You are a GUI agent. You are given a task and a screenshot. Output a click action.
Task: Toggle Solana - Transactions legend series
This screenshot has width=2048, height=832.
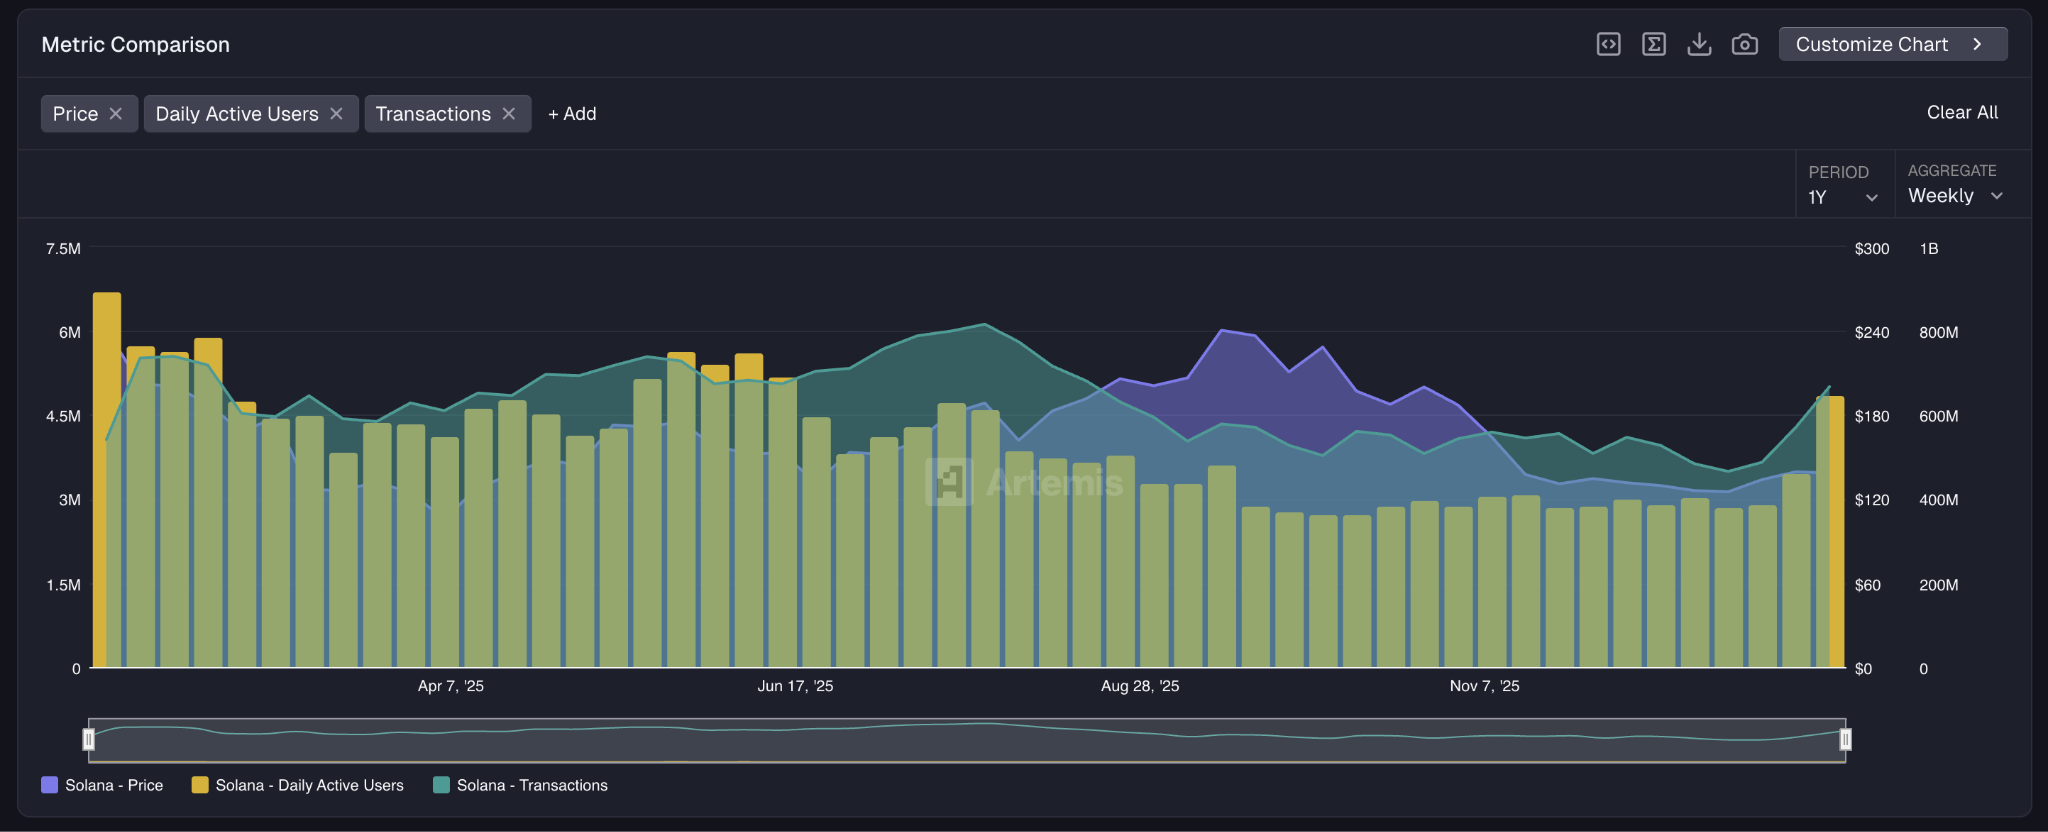tap(520, 785)
